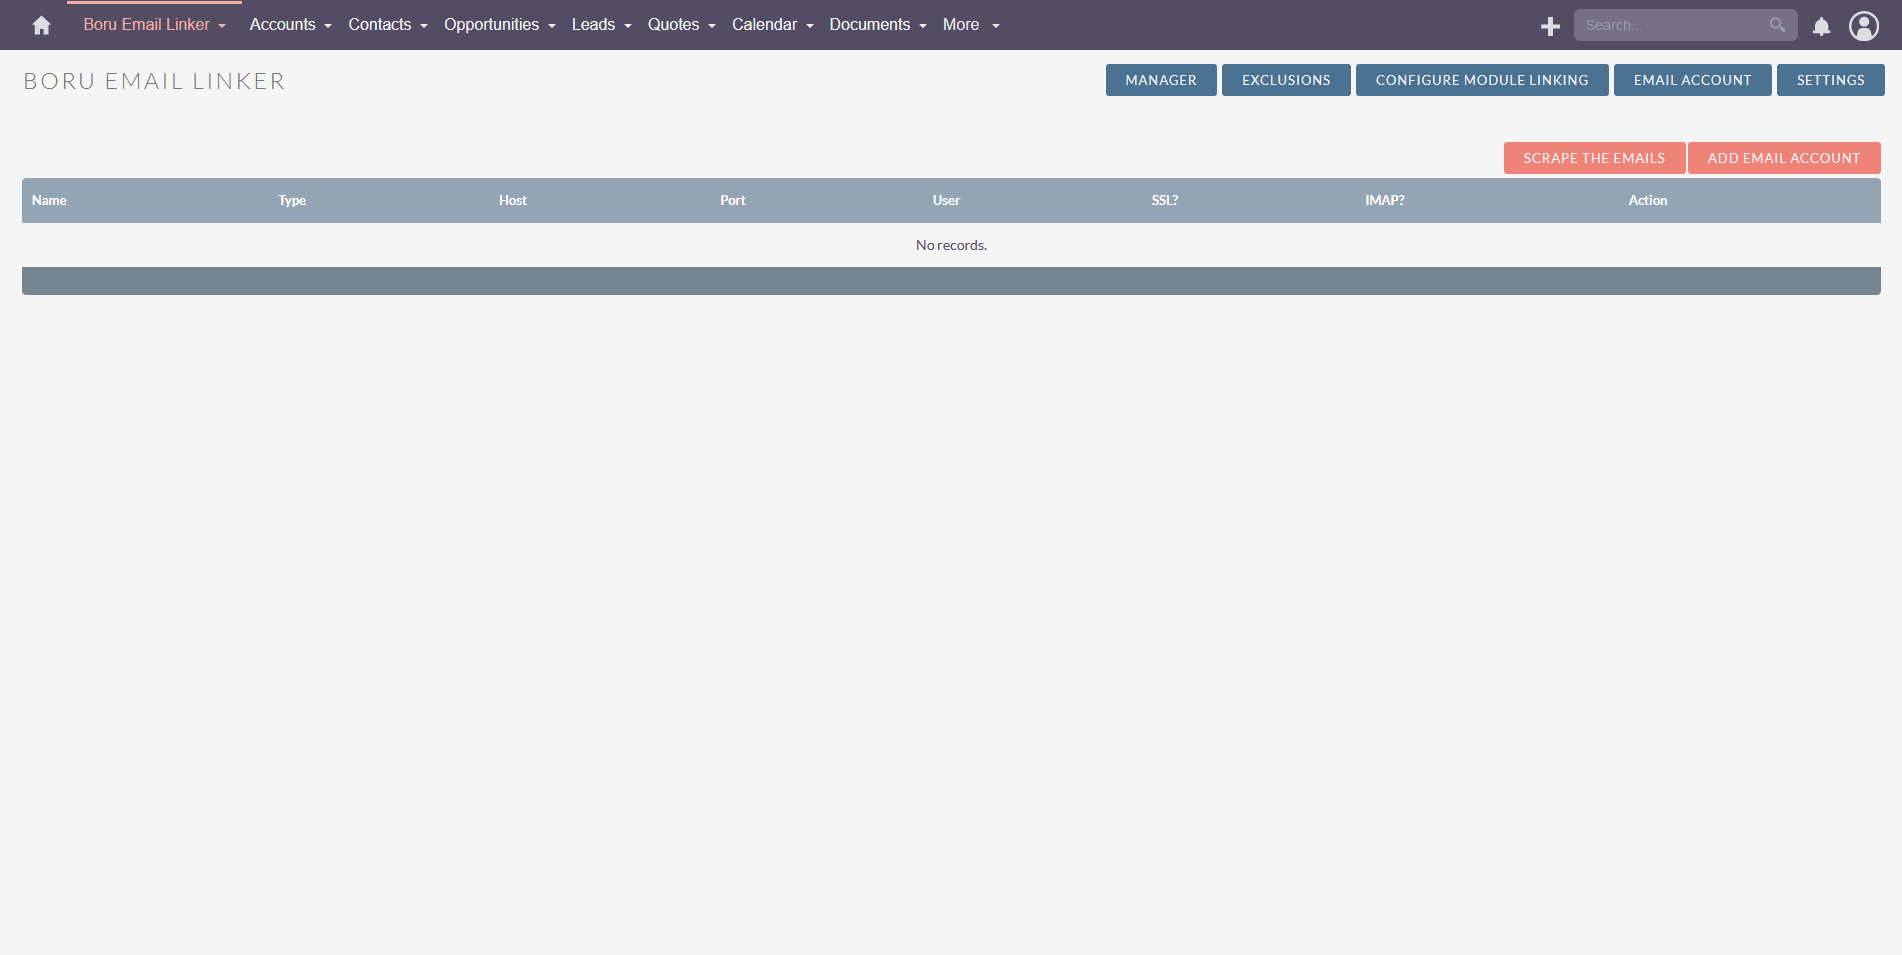The image size is (1902, 955).
Task: Open the Calendar menu
Action: pos(772,25)
